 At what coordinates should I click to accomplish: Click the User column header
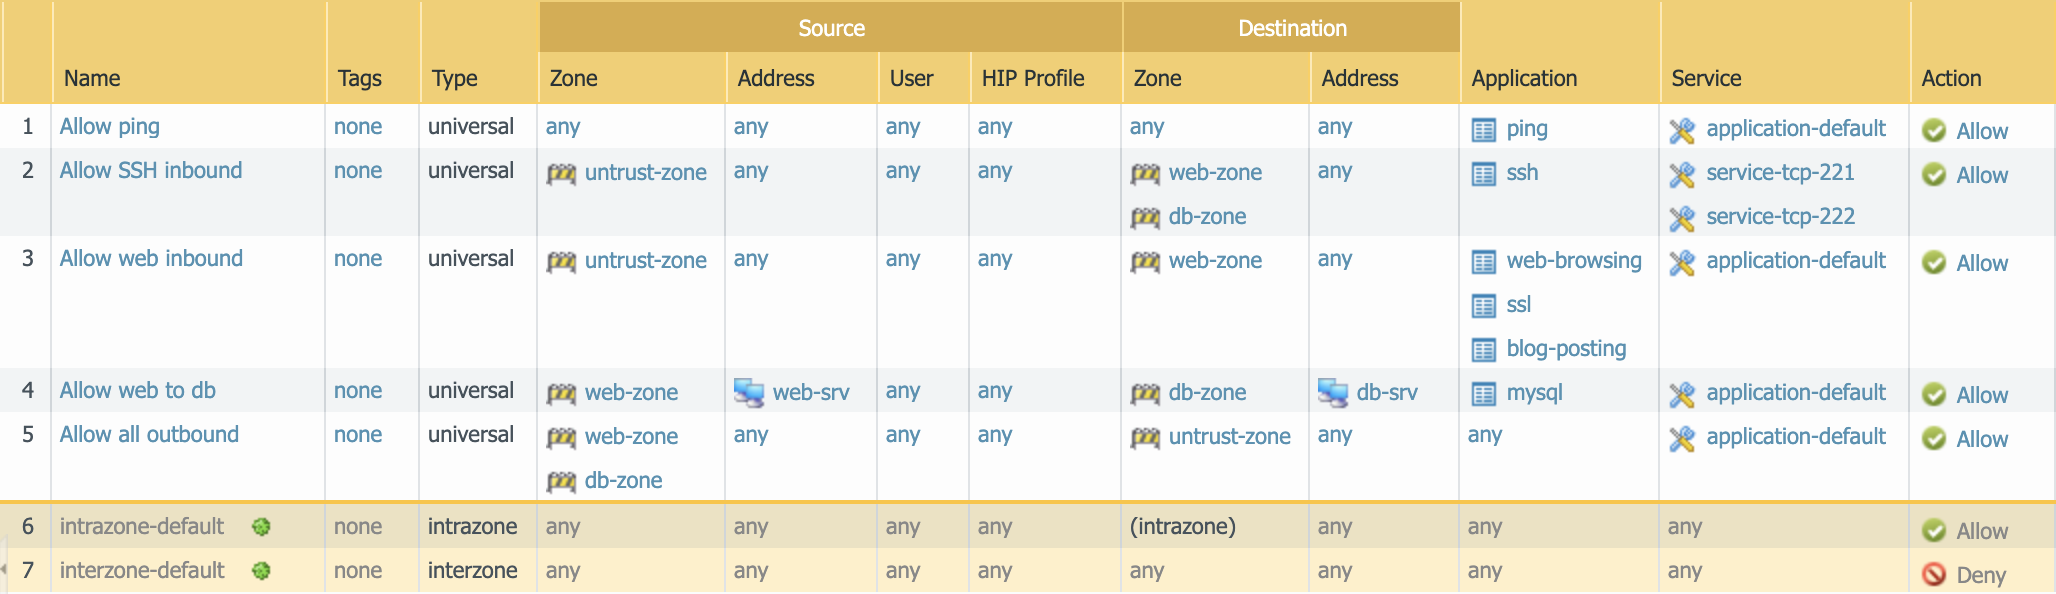click(x=911, y=78)
